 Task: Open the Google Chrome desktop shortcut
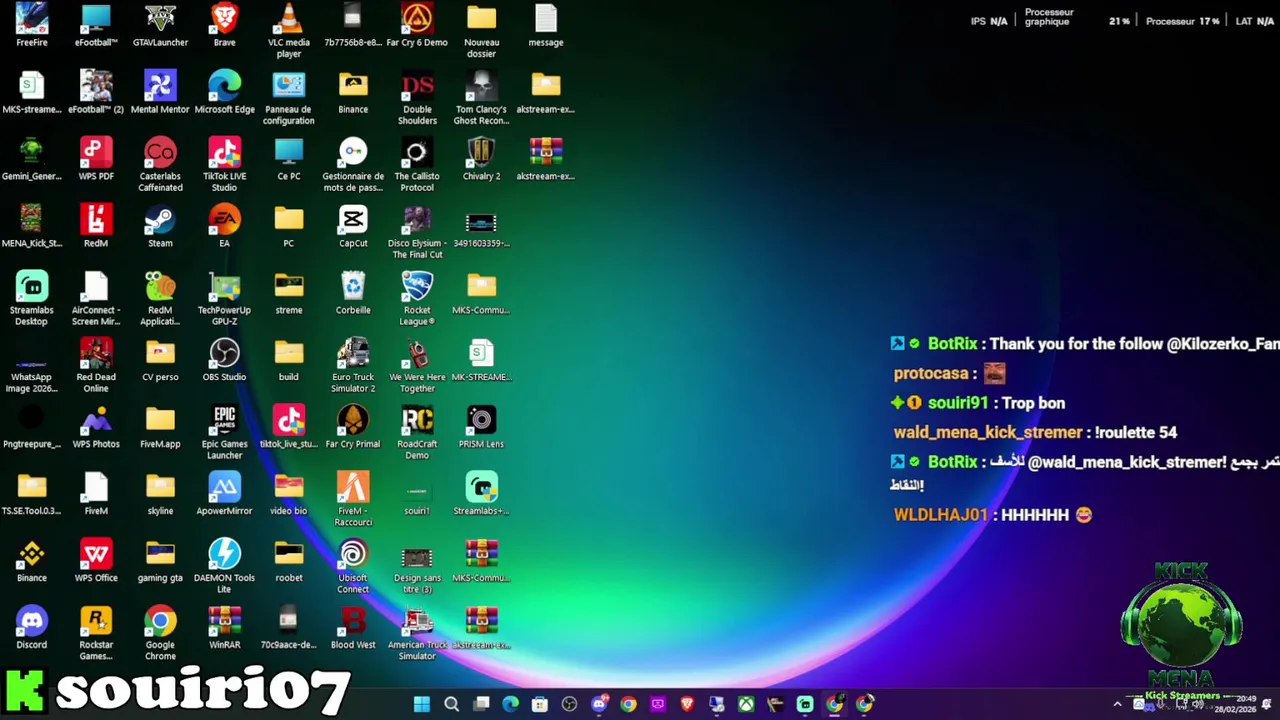(160, 634)
